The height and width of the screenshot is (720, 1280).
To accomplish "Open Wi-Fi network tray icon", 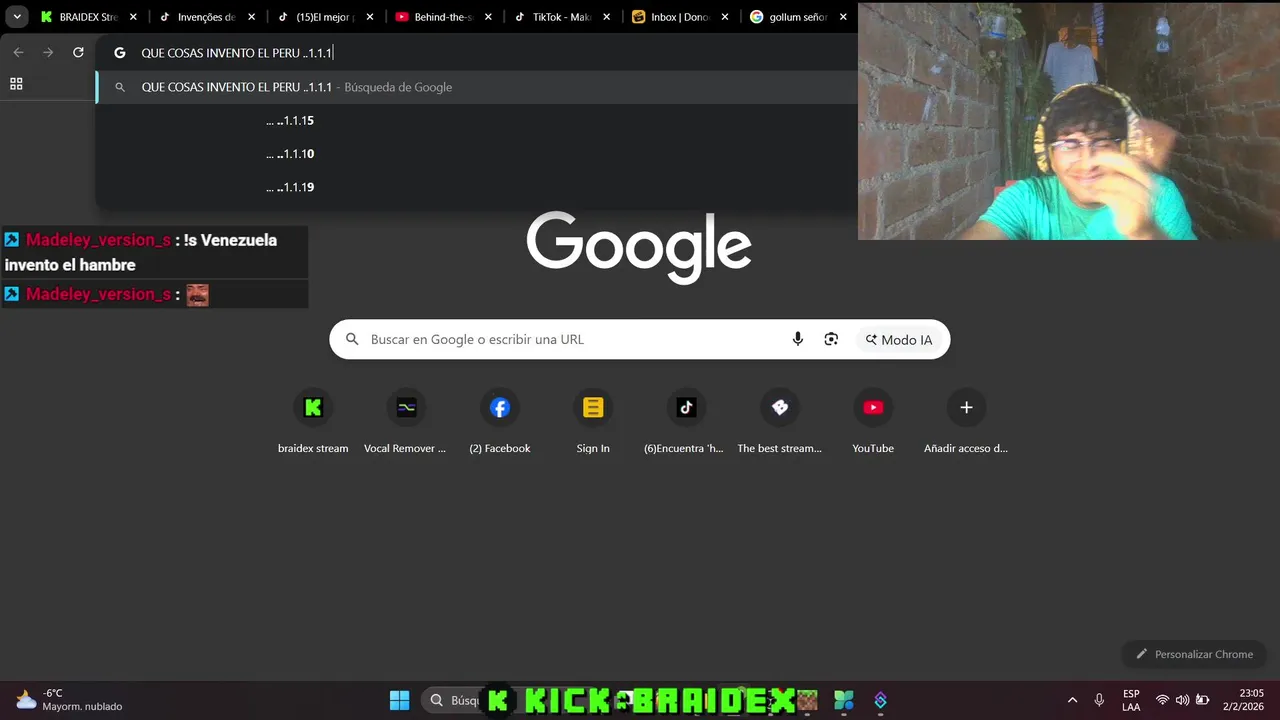I will pyautogui.click(x=1162, y=700).
